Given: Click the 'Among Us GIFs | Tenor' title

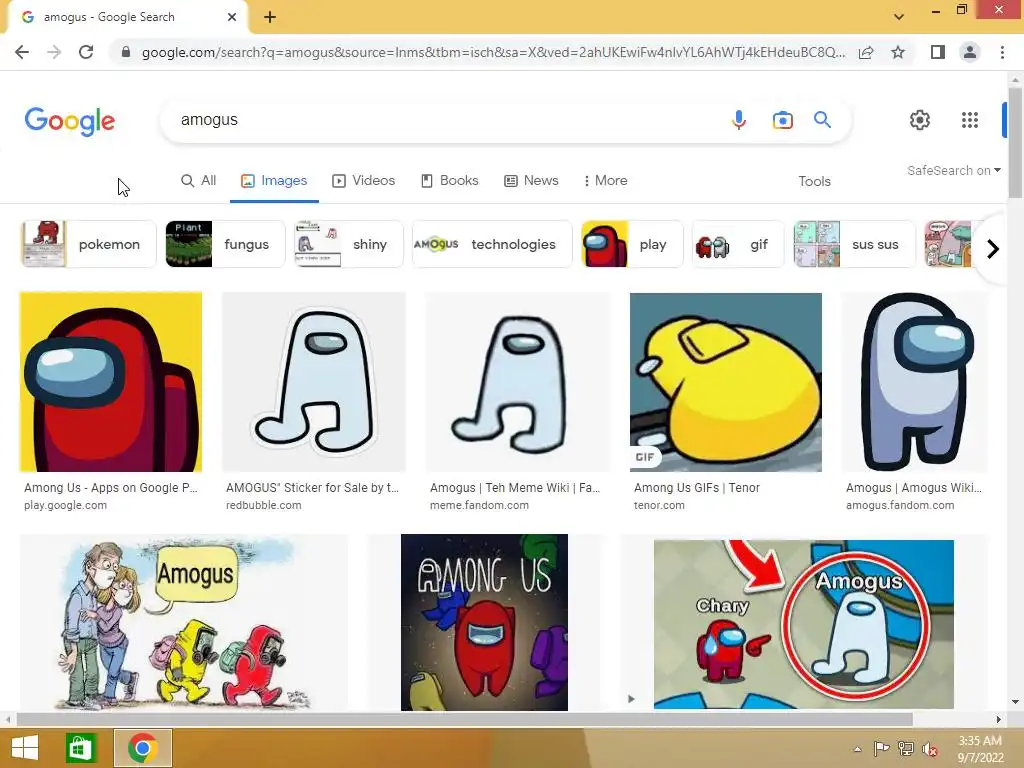Looking at the screenshot, I should pyautogui.click(x=697, y=488).
